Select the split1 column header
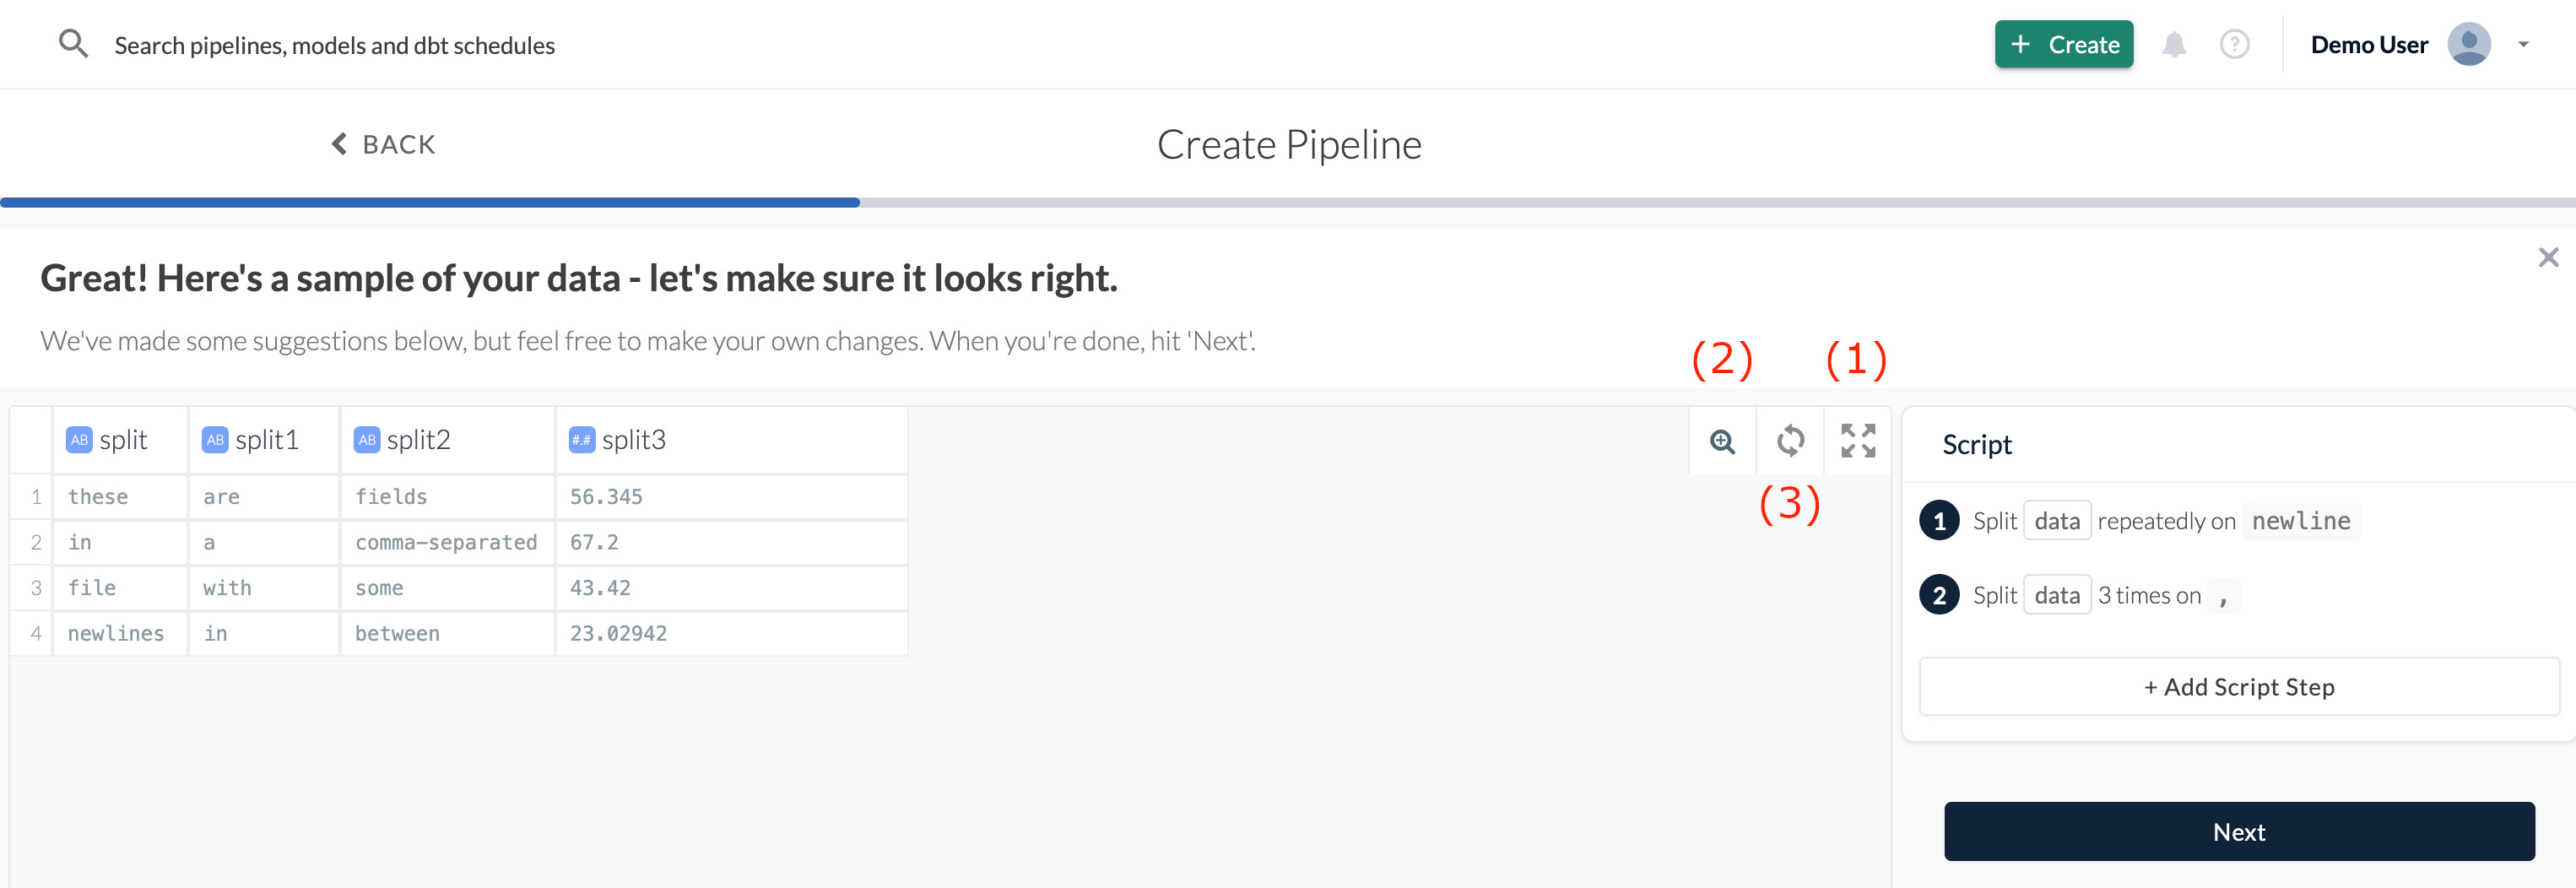The height and width of the screenshot is (888, 2576). (266, 440)
